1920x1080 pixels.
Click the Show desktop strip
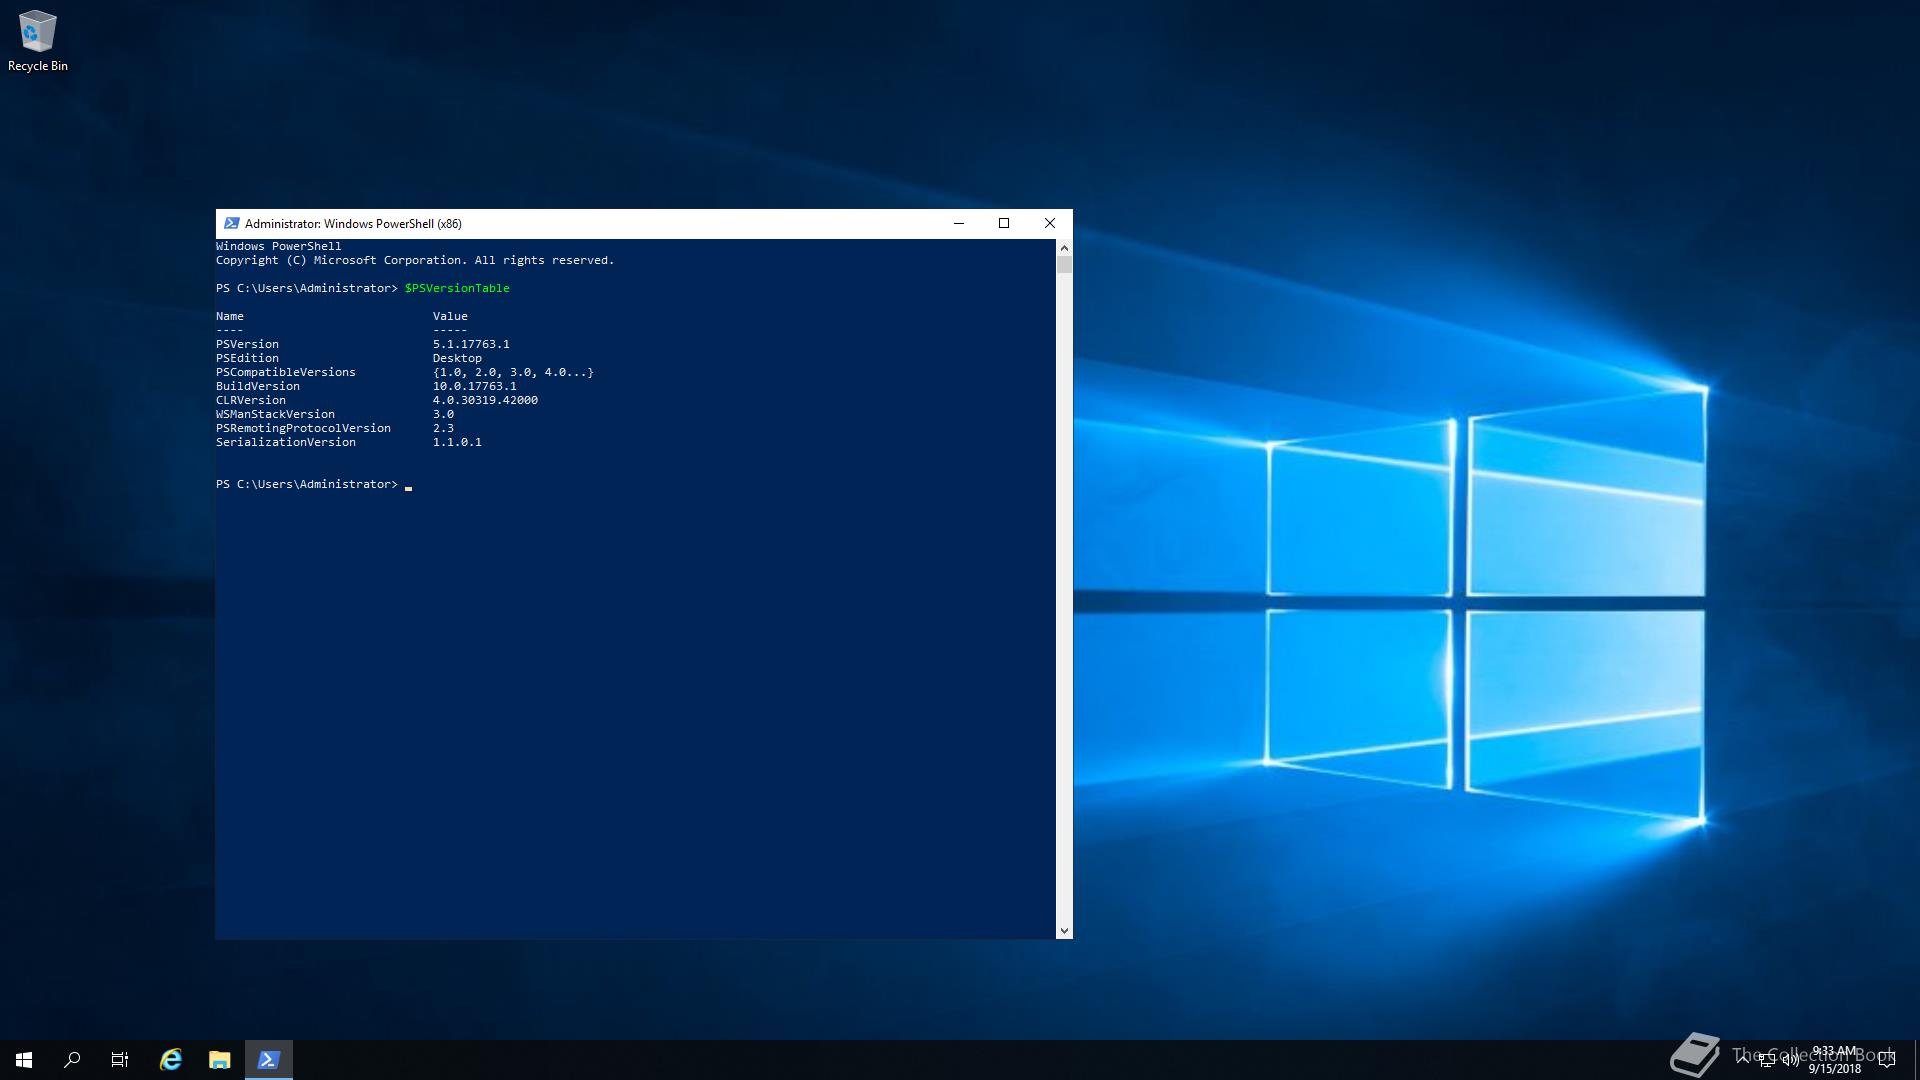click(x=1916, y=1060)
